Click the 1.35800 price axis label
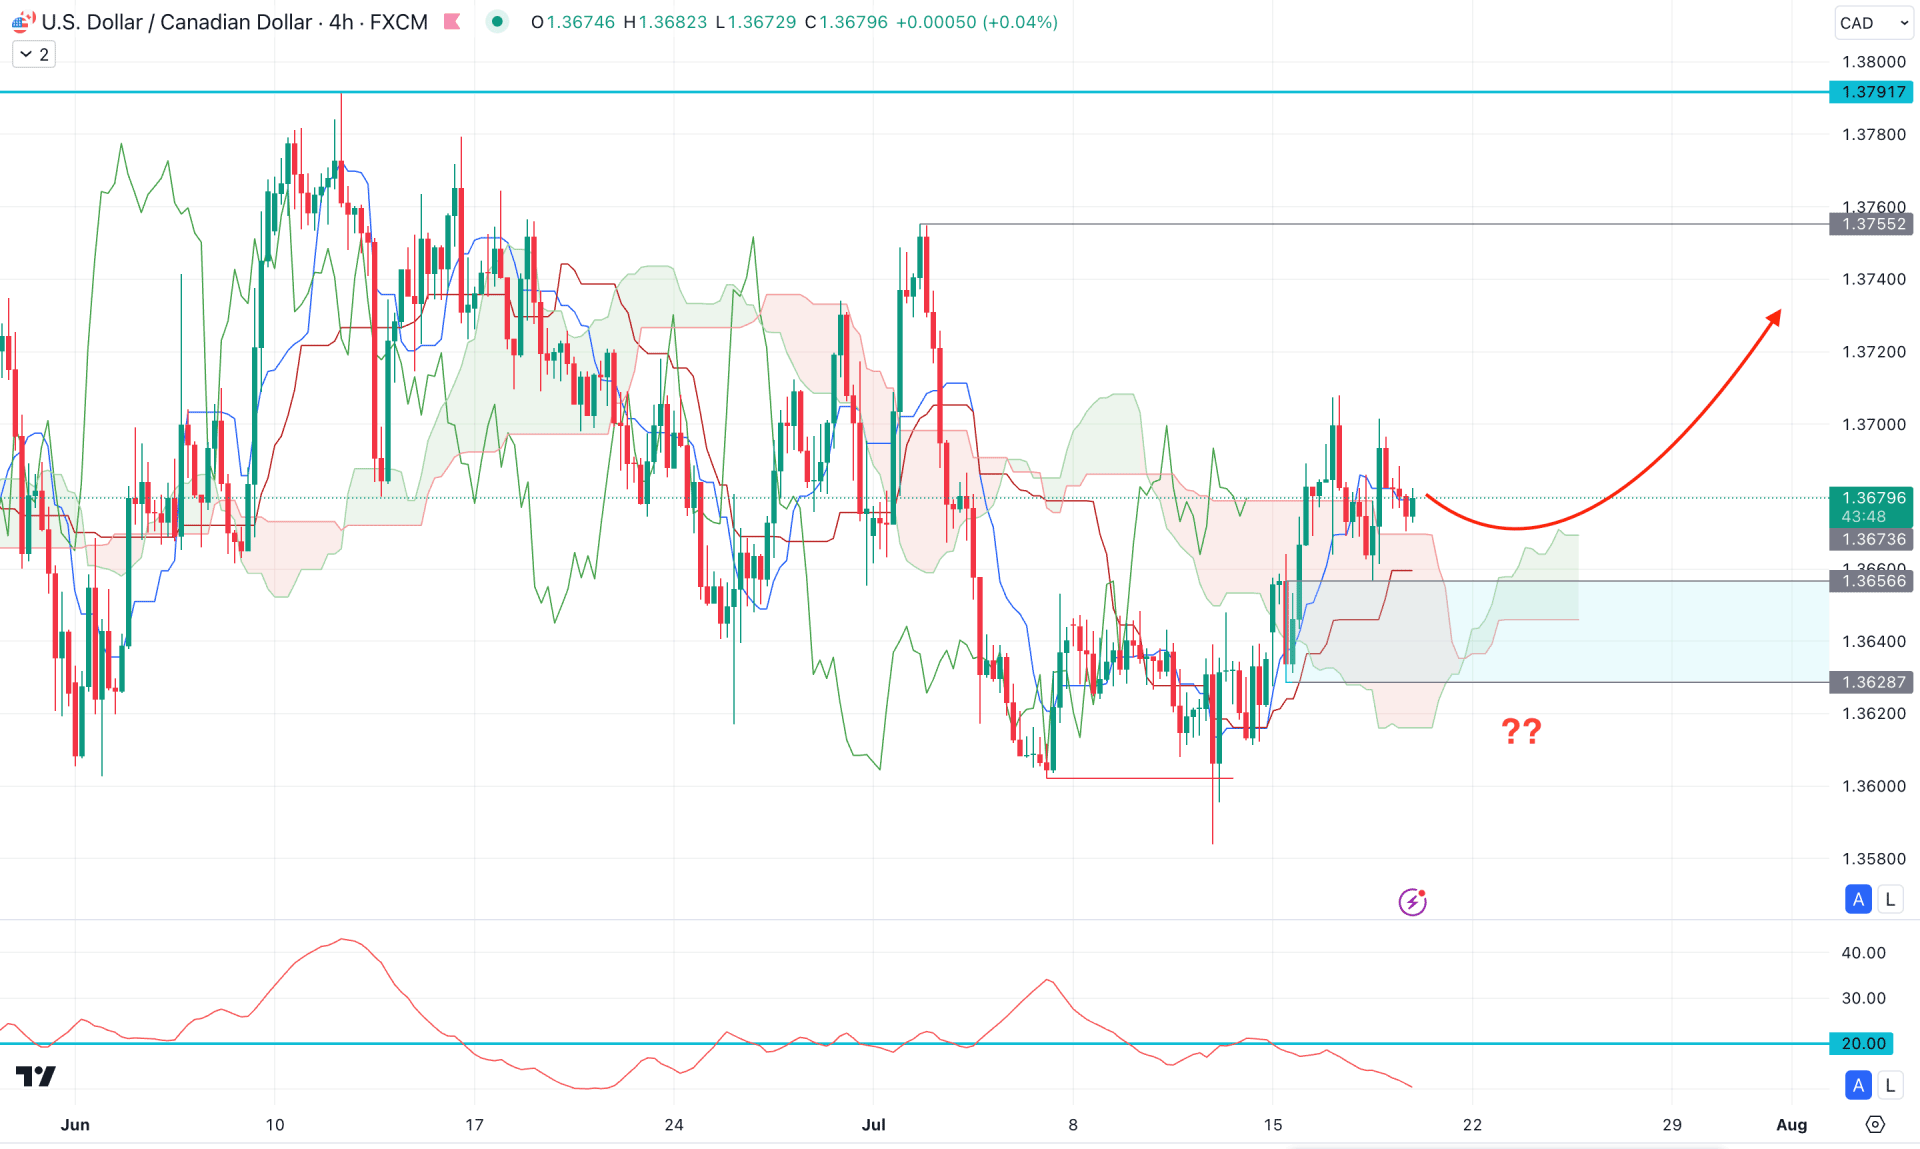The width and height of the screenshot is (1920, 1149). 1873,859
